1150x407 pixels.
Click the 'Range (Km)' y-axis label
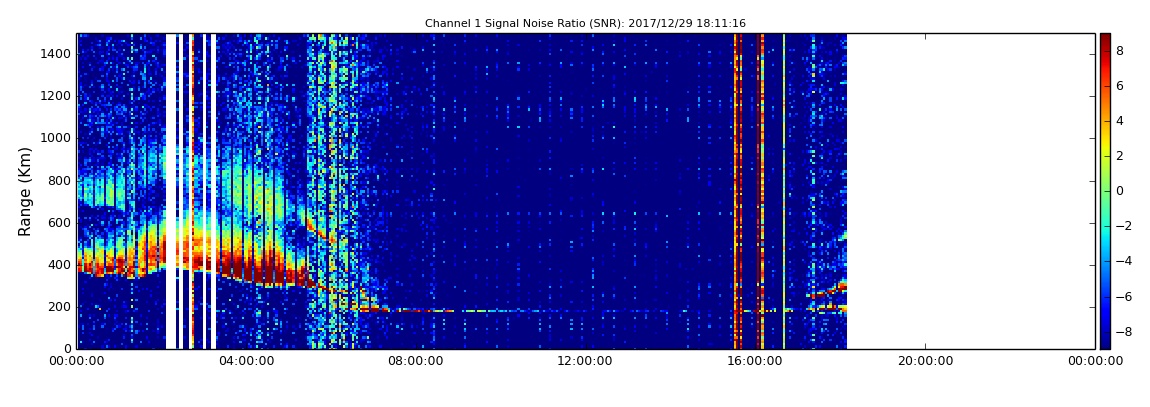(x=25, y=191)
